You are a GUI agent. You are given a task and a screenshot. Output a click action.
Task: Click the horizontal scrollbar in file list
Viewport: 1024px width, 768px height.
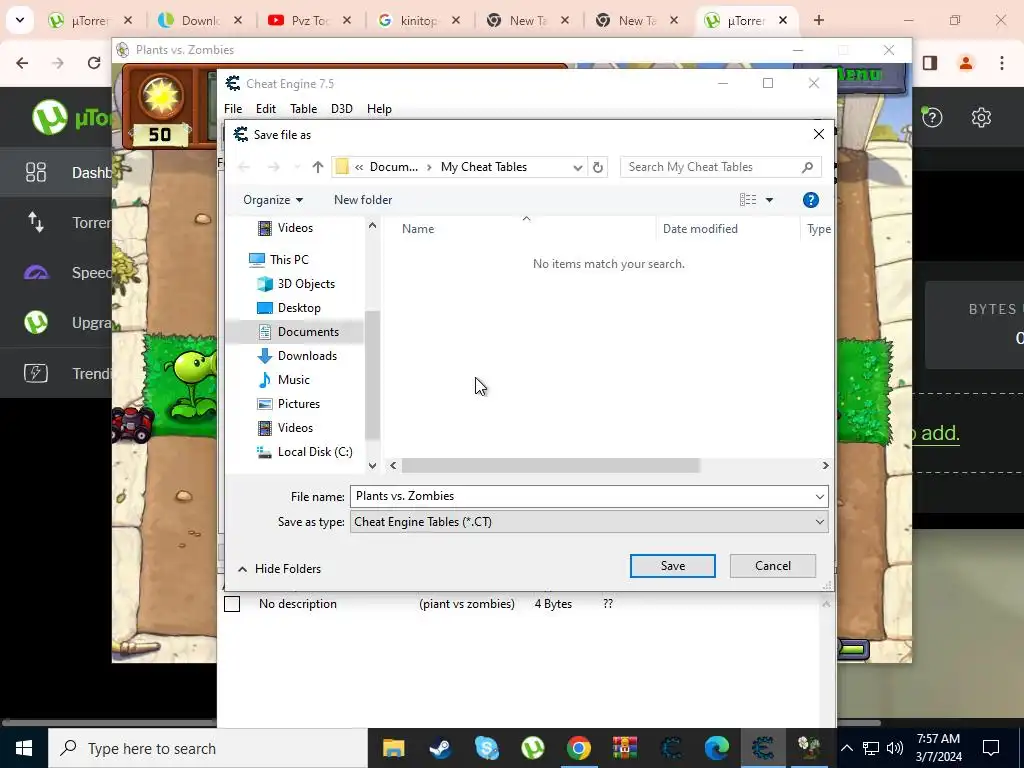[551, 466]
